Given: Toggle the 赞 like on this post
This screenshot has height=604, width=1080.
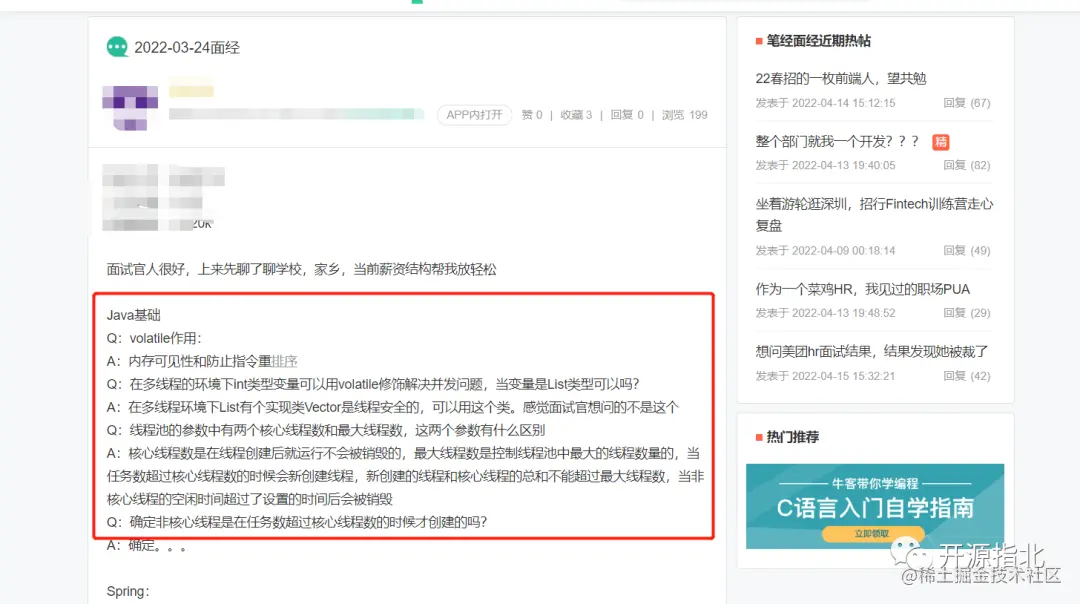Looking at the screenshot, I should (531, 115).
